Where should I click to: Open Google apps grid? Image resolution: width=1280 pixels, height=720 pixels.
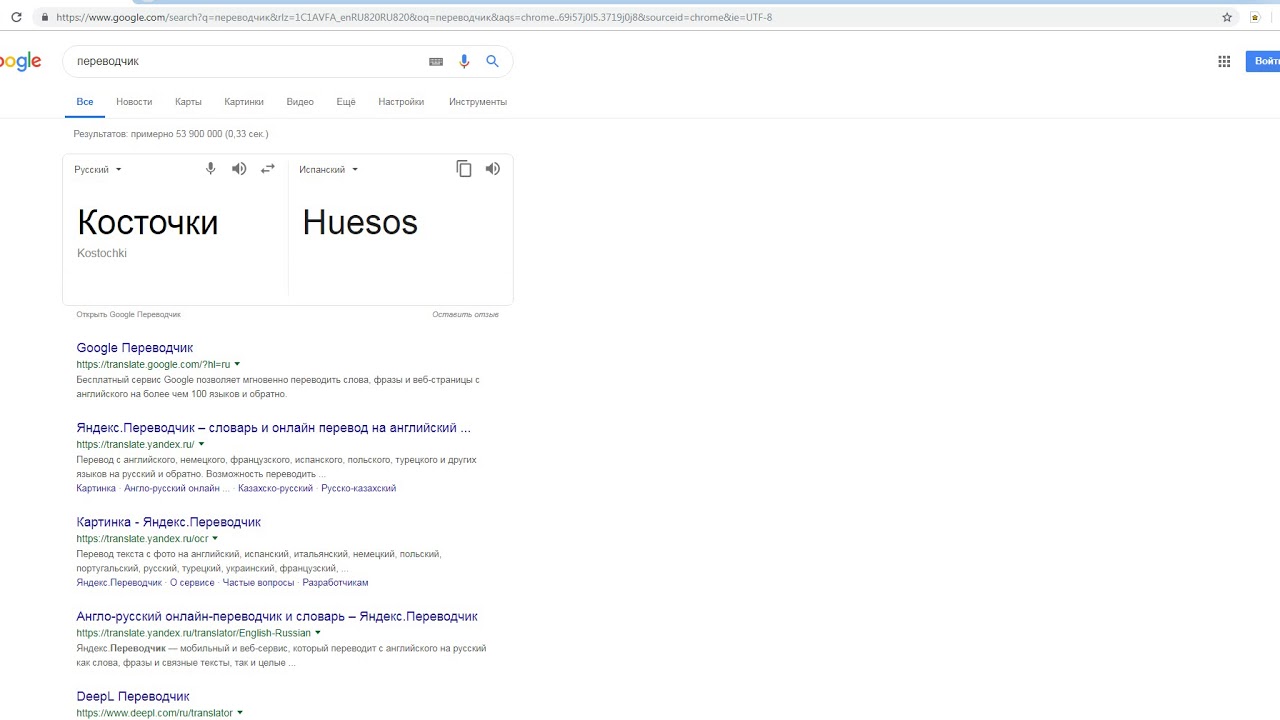[x=1224, y=61]
